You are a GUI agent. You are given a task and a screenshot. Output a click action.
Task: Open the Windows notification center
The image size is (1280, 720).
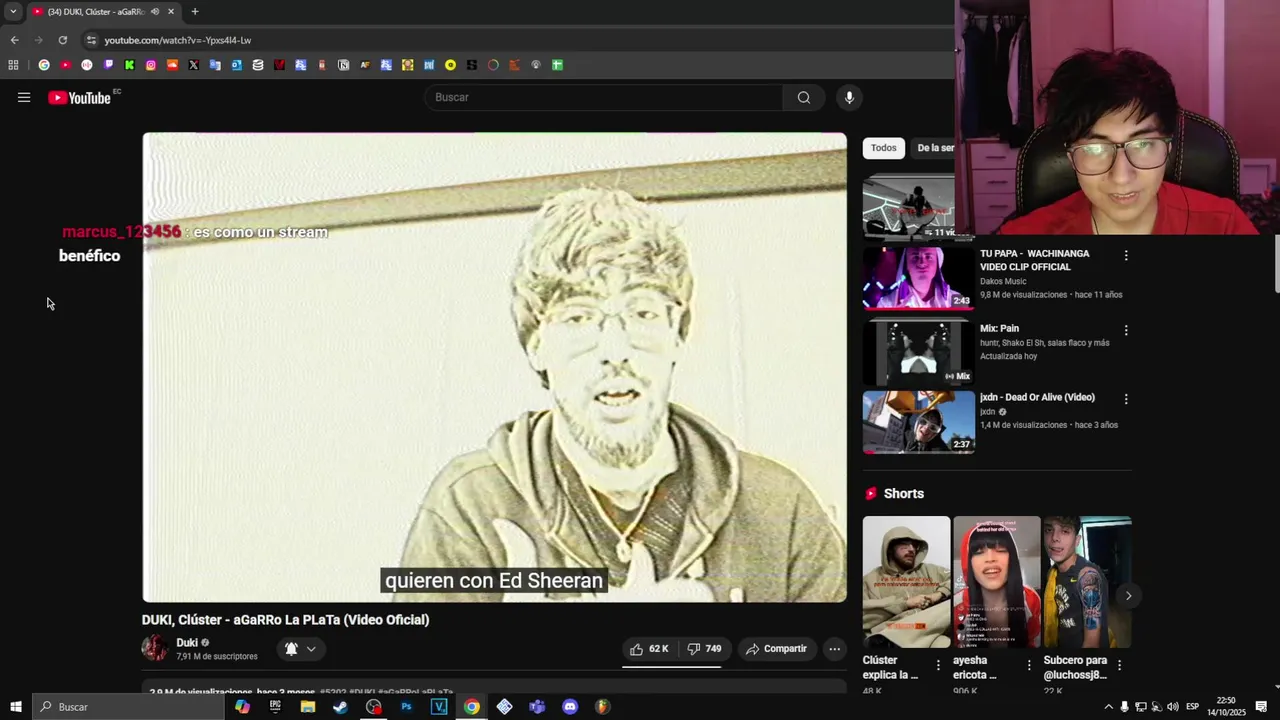coord(1262,707)
